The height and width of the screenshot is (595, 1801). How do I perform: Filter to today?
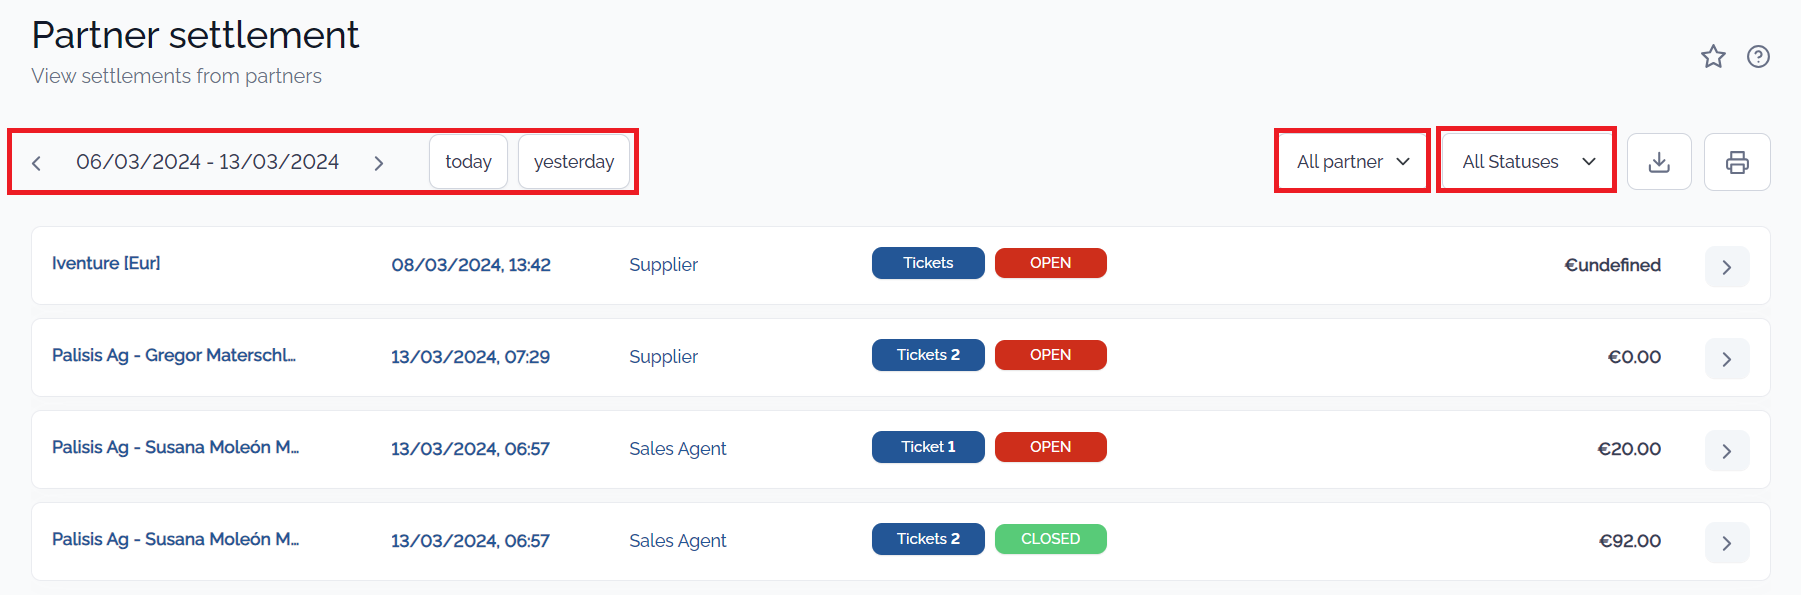(468, 162)
